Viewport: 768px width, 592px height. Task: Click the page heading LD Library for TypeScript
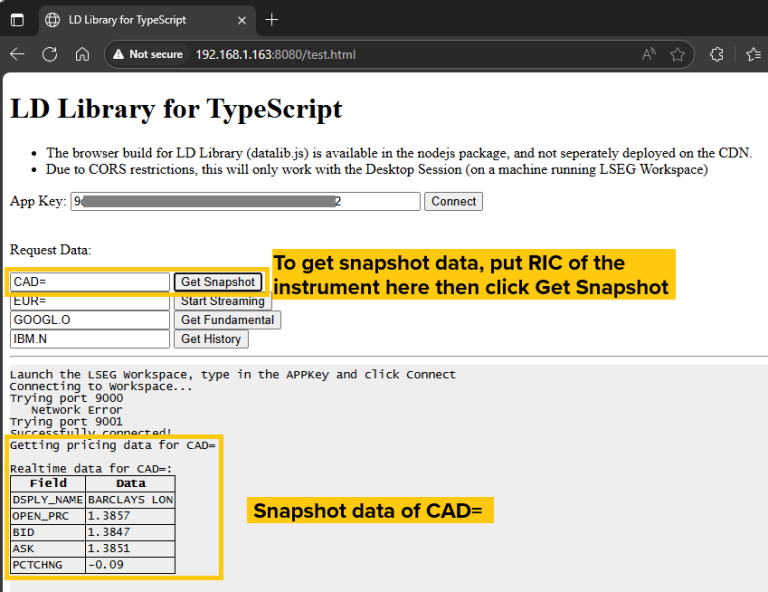point(176,109)
